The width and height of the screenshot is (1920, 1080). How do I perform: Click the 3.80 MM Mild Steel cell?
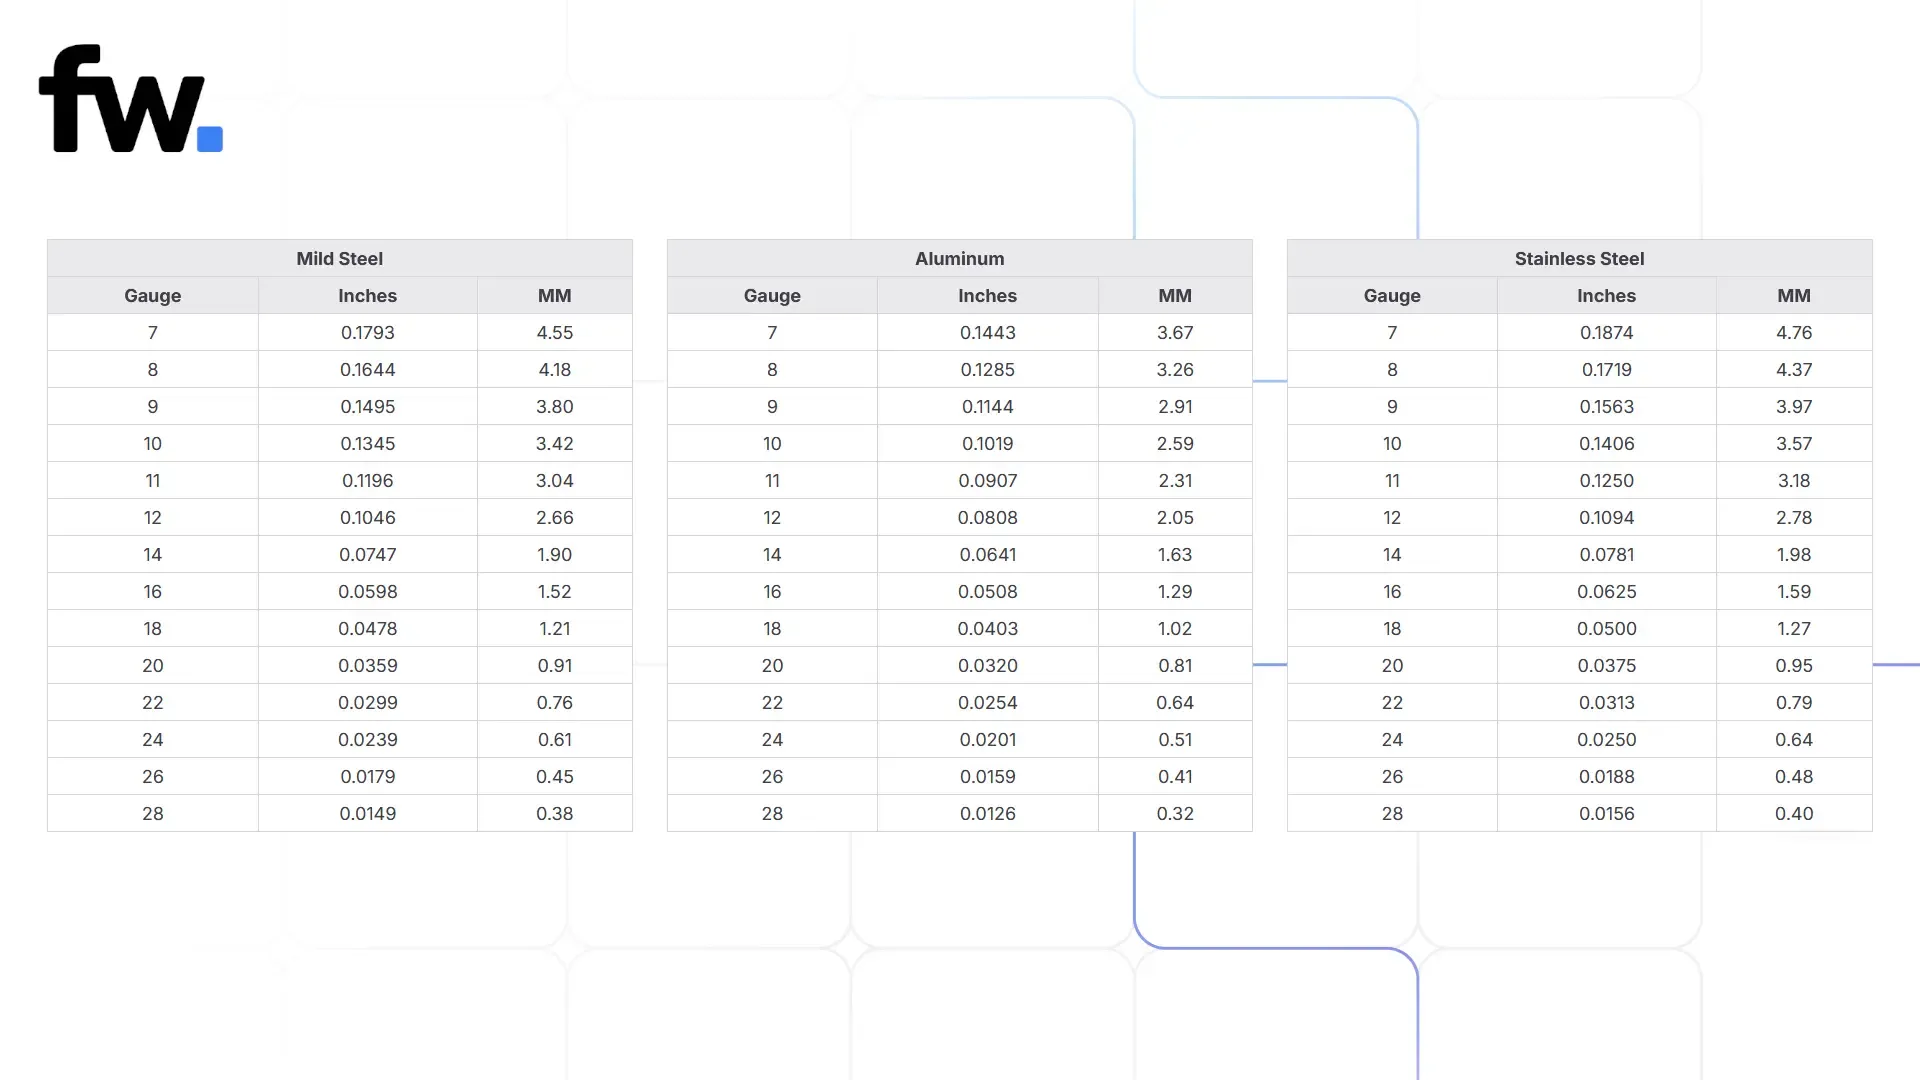click(x=555, y=406)
